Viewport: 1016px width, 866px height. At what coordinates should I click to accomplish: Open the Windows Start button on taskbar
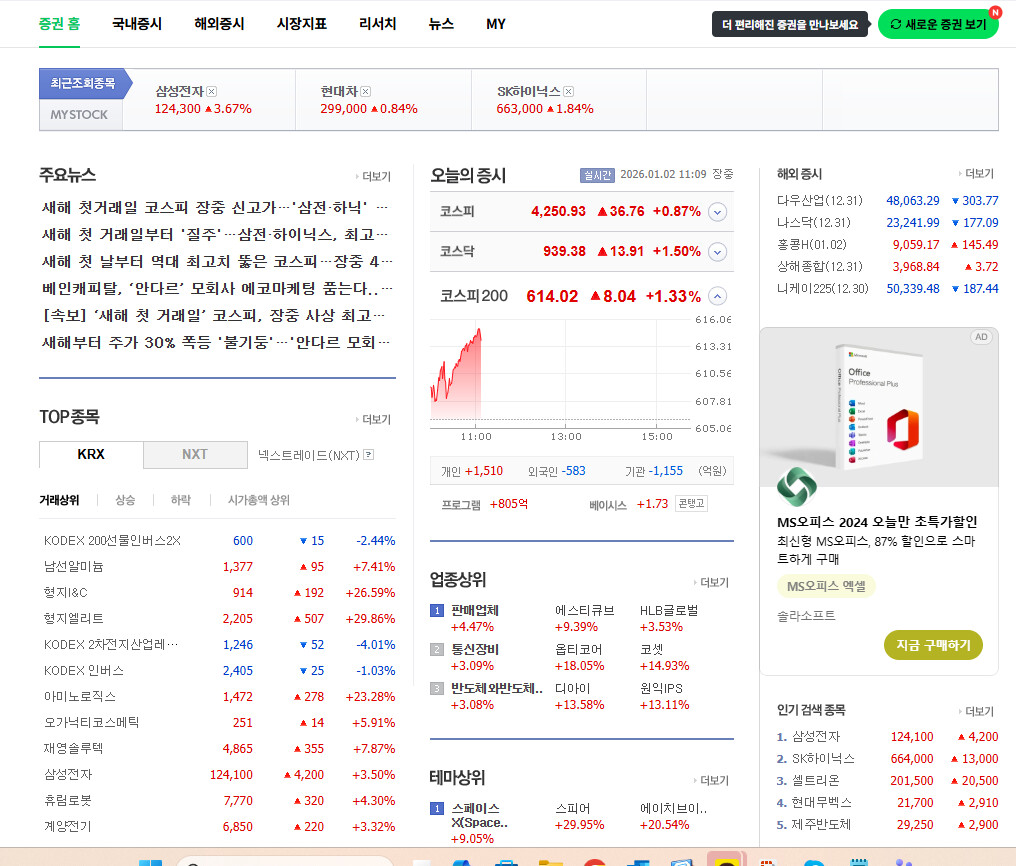coord(150,862)
